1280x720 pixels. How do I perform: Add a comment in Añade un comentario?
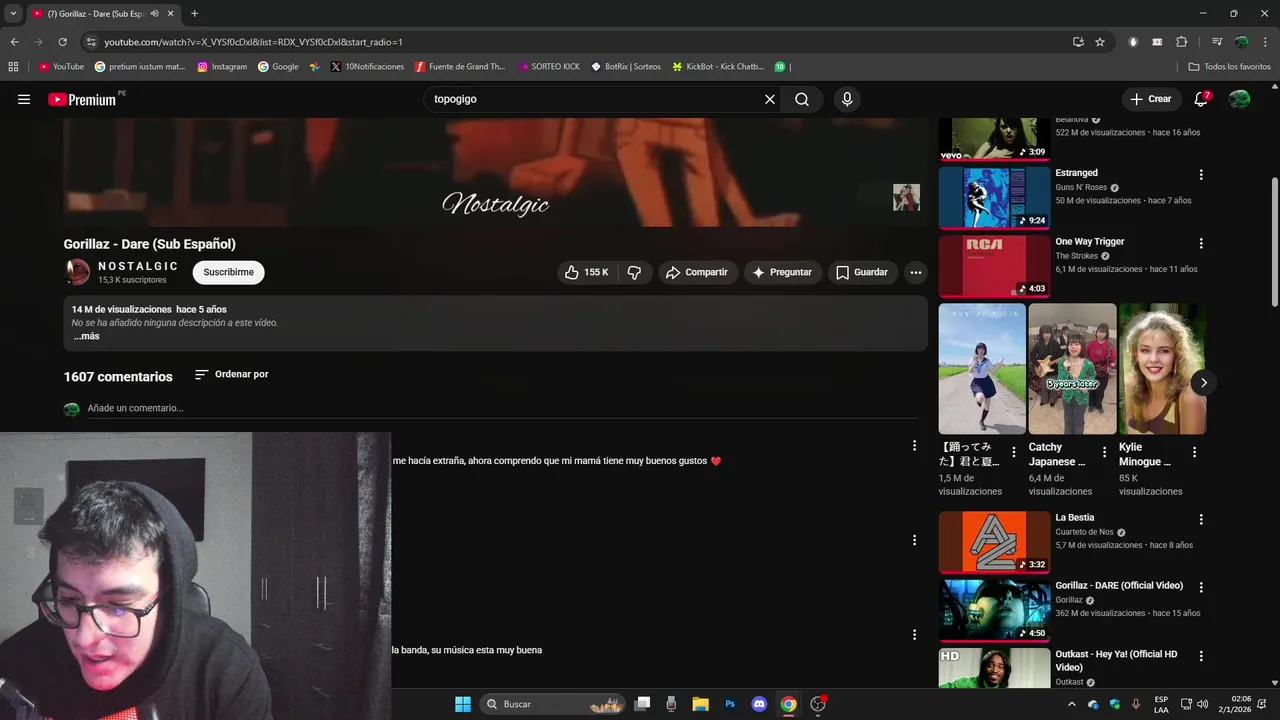pos(502,408)
